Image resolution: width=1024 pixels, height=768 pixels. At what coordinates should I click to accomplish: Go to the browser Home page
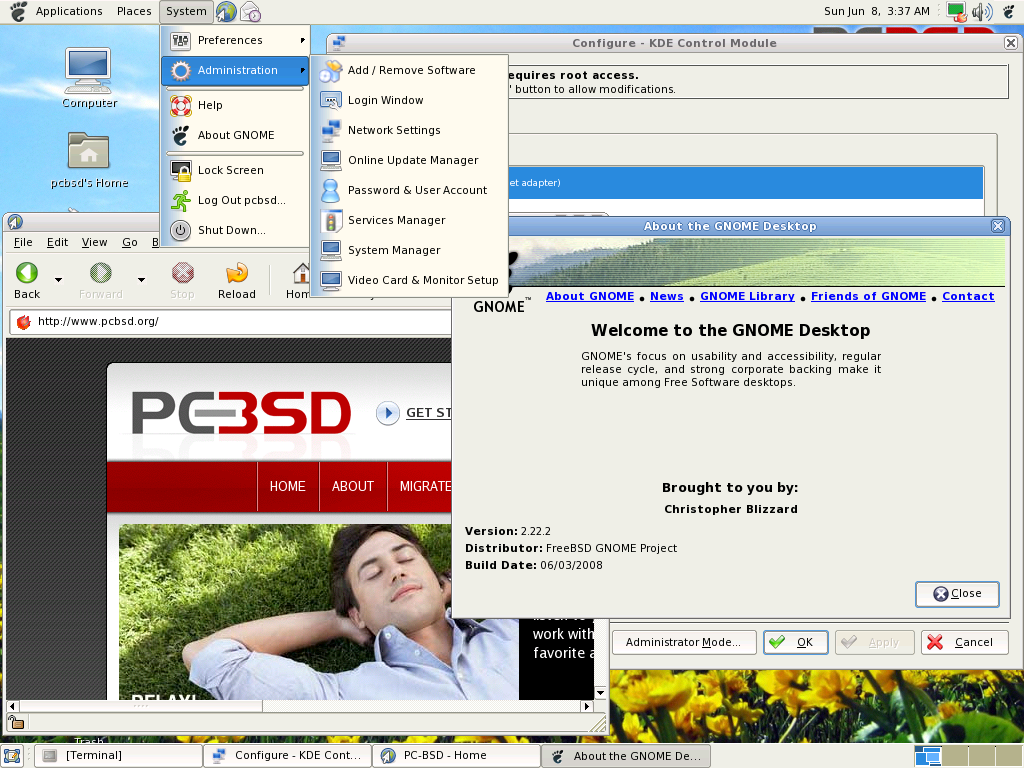(x=298, y=281)
